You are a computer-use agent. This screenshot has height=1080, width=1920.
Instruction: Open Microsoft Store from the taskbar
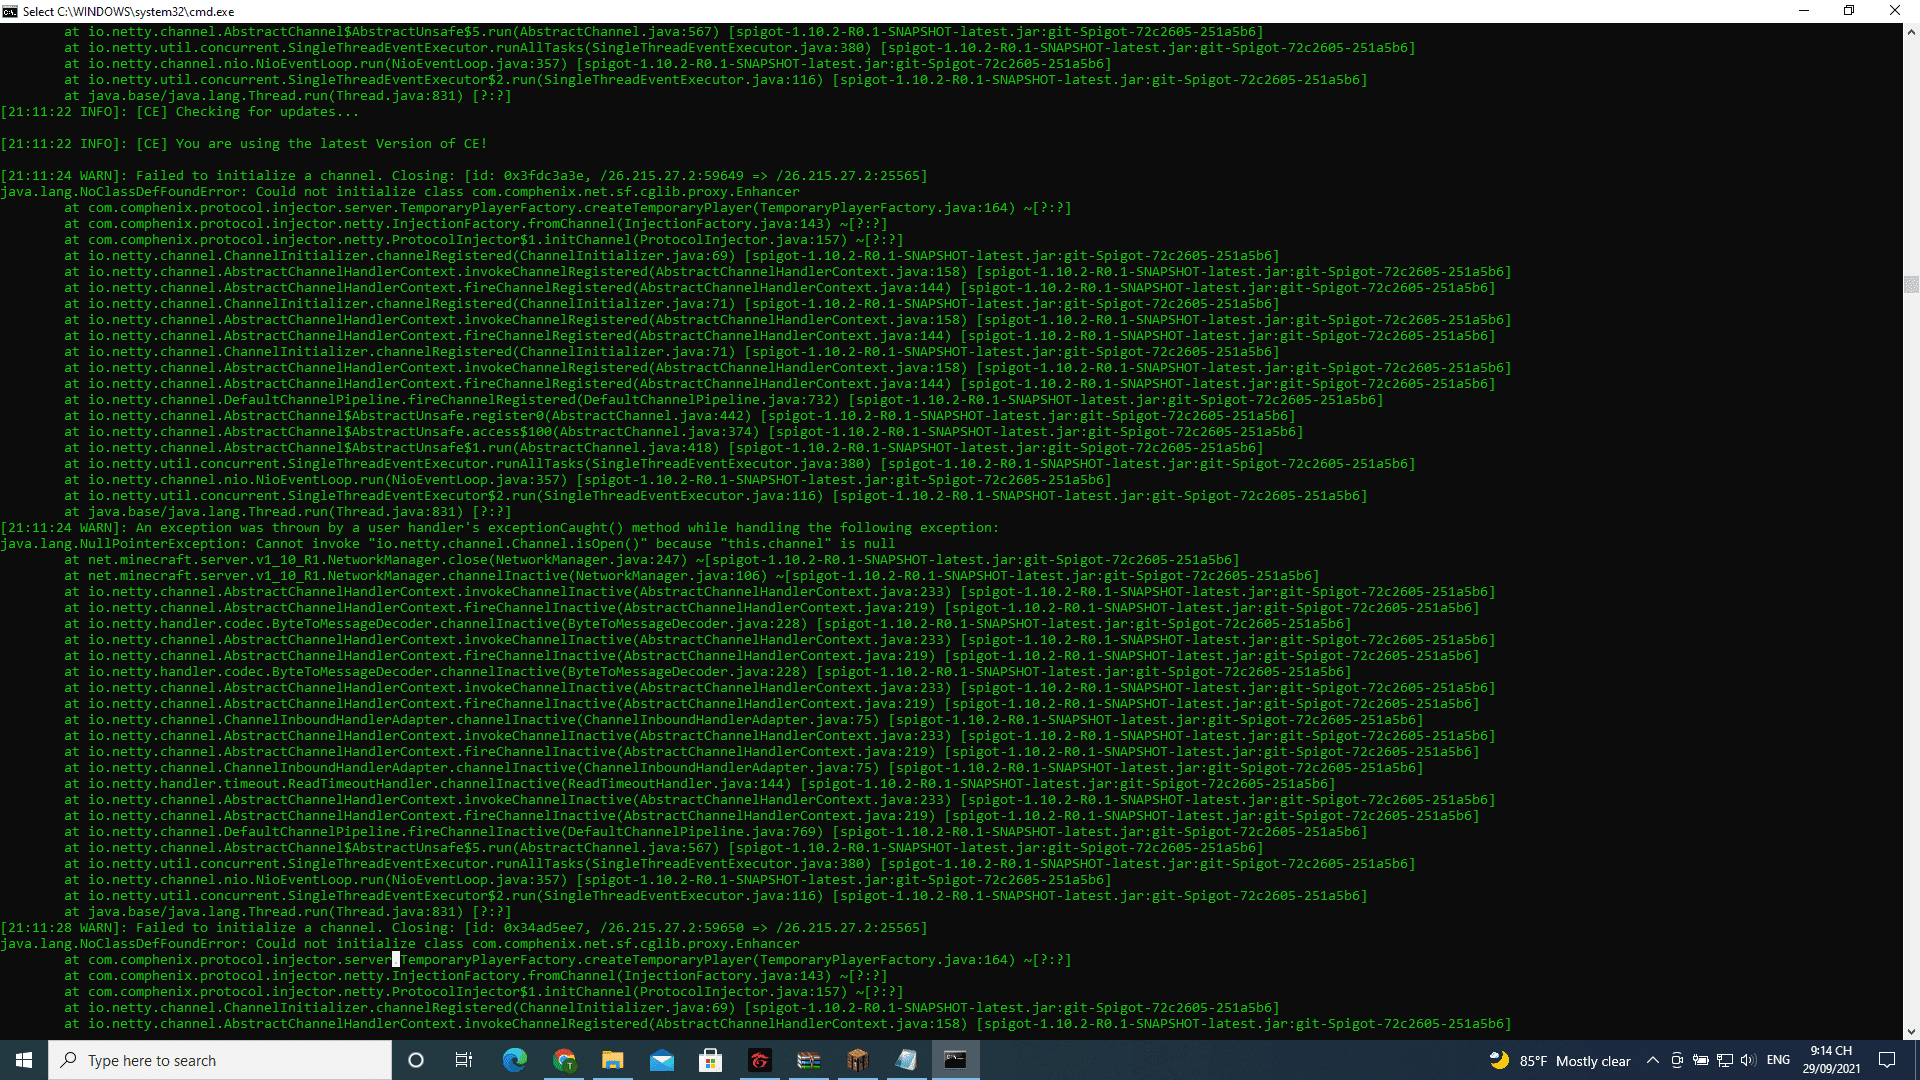[x=711, y=1060]
